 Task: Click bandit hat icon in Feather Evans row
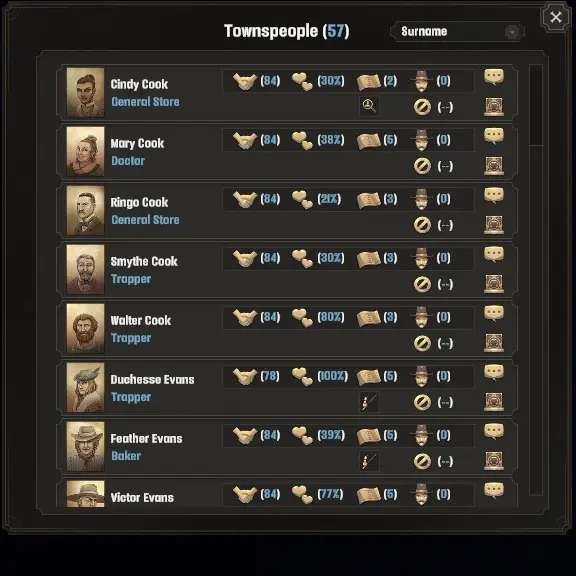(421, 435)
